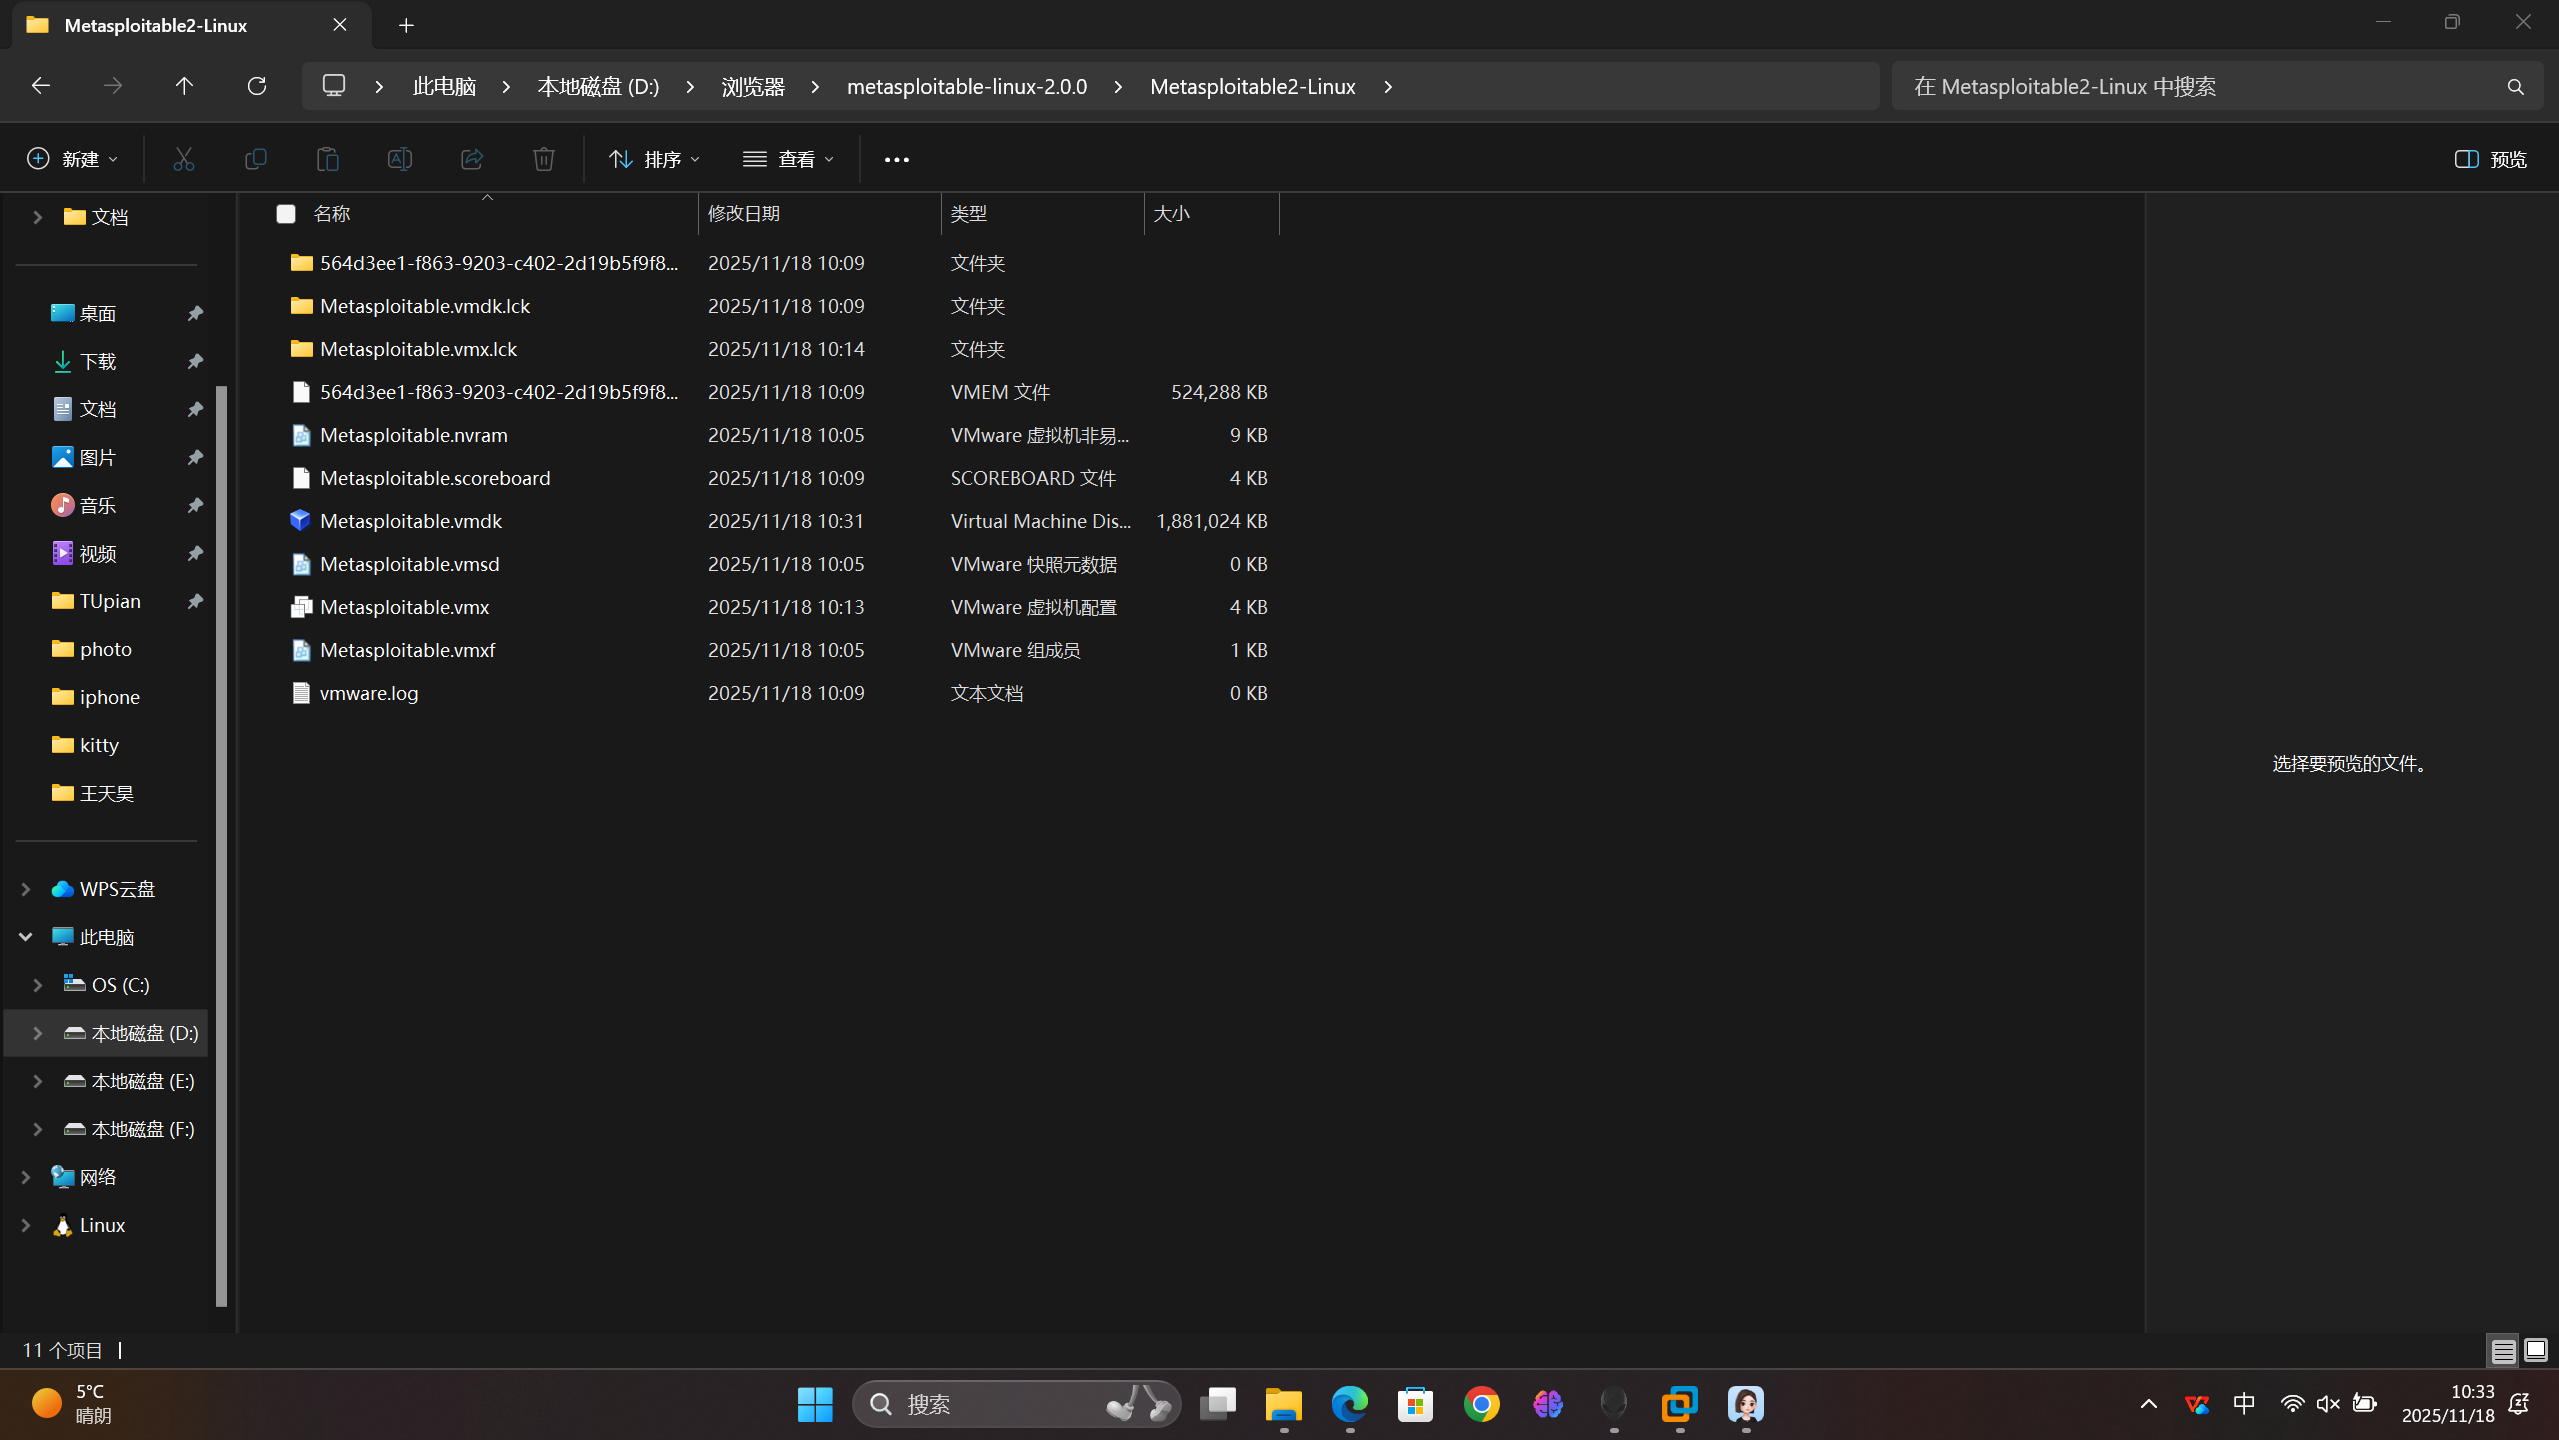Add a new tab with plus button

(406, 25)
